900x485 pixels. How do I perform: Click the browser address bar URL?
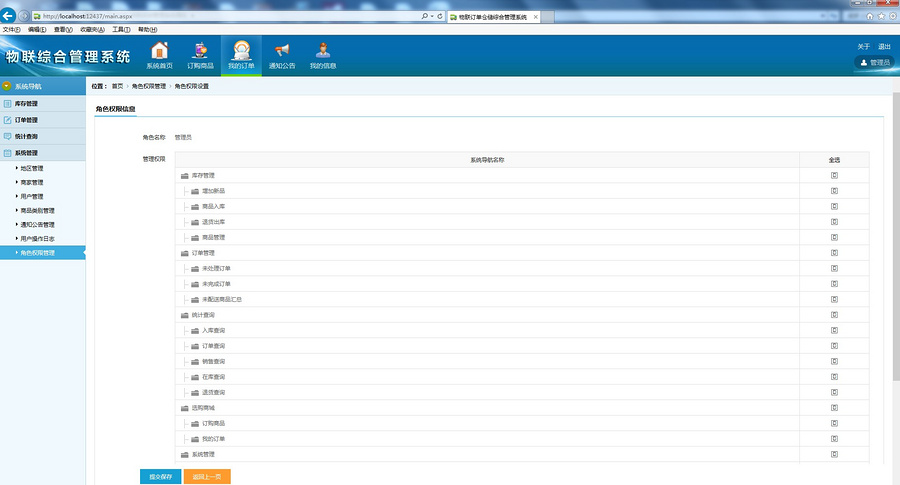pyautogui.click(x=87, y=16)
